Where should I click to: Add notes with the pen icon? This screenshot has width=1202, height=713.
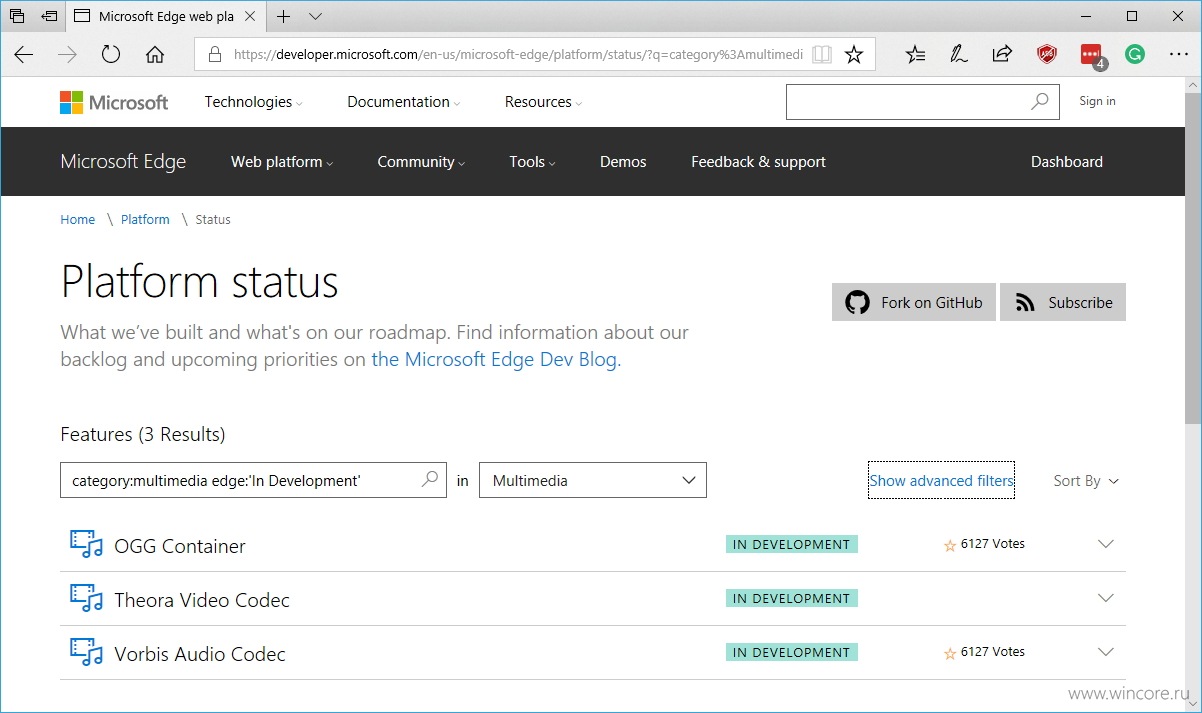(x=959, y=55)
